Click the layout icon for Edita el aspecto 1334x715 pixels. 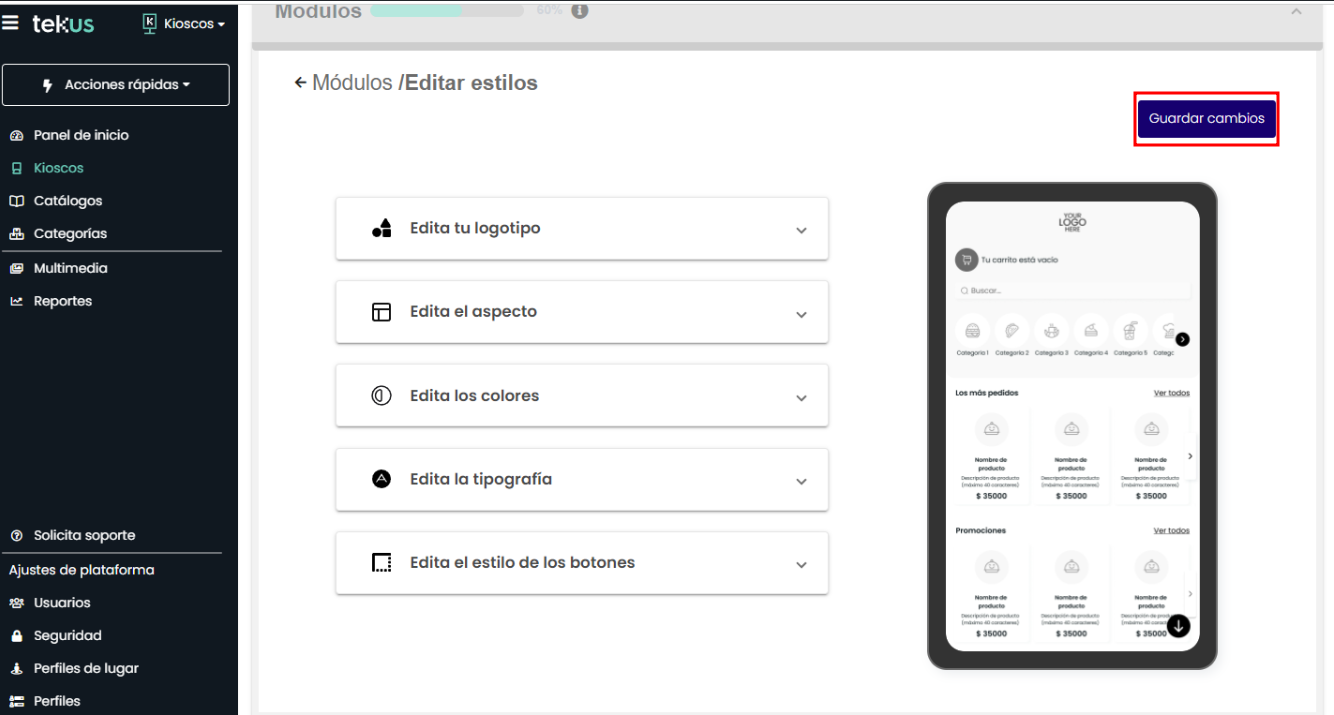coord(381,312)
